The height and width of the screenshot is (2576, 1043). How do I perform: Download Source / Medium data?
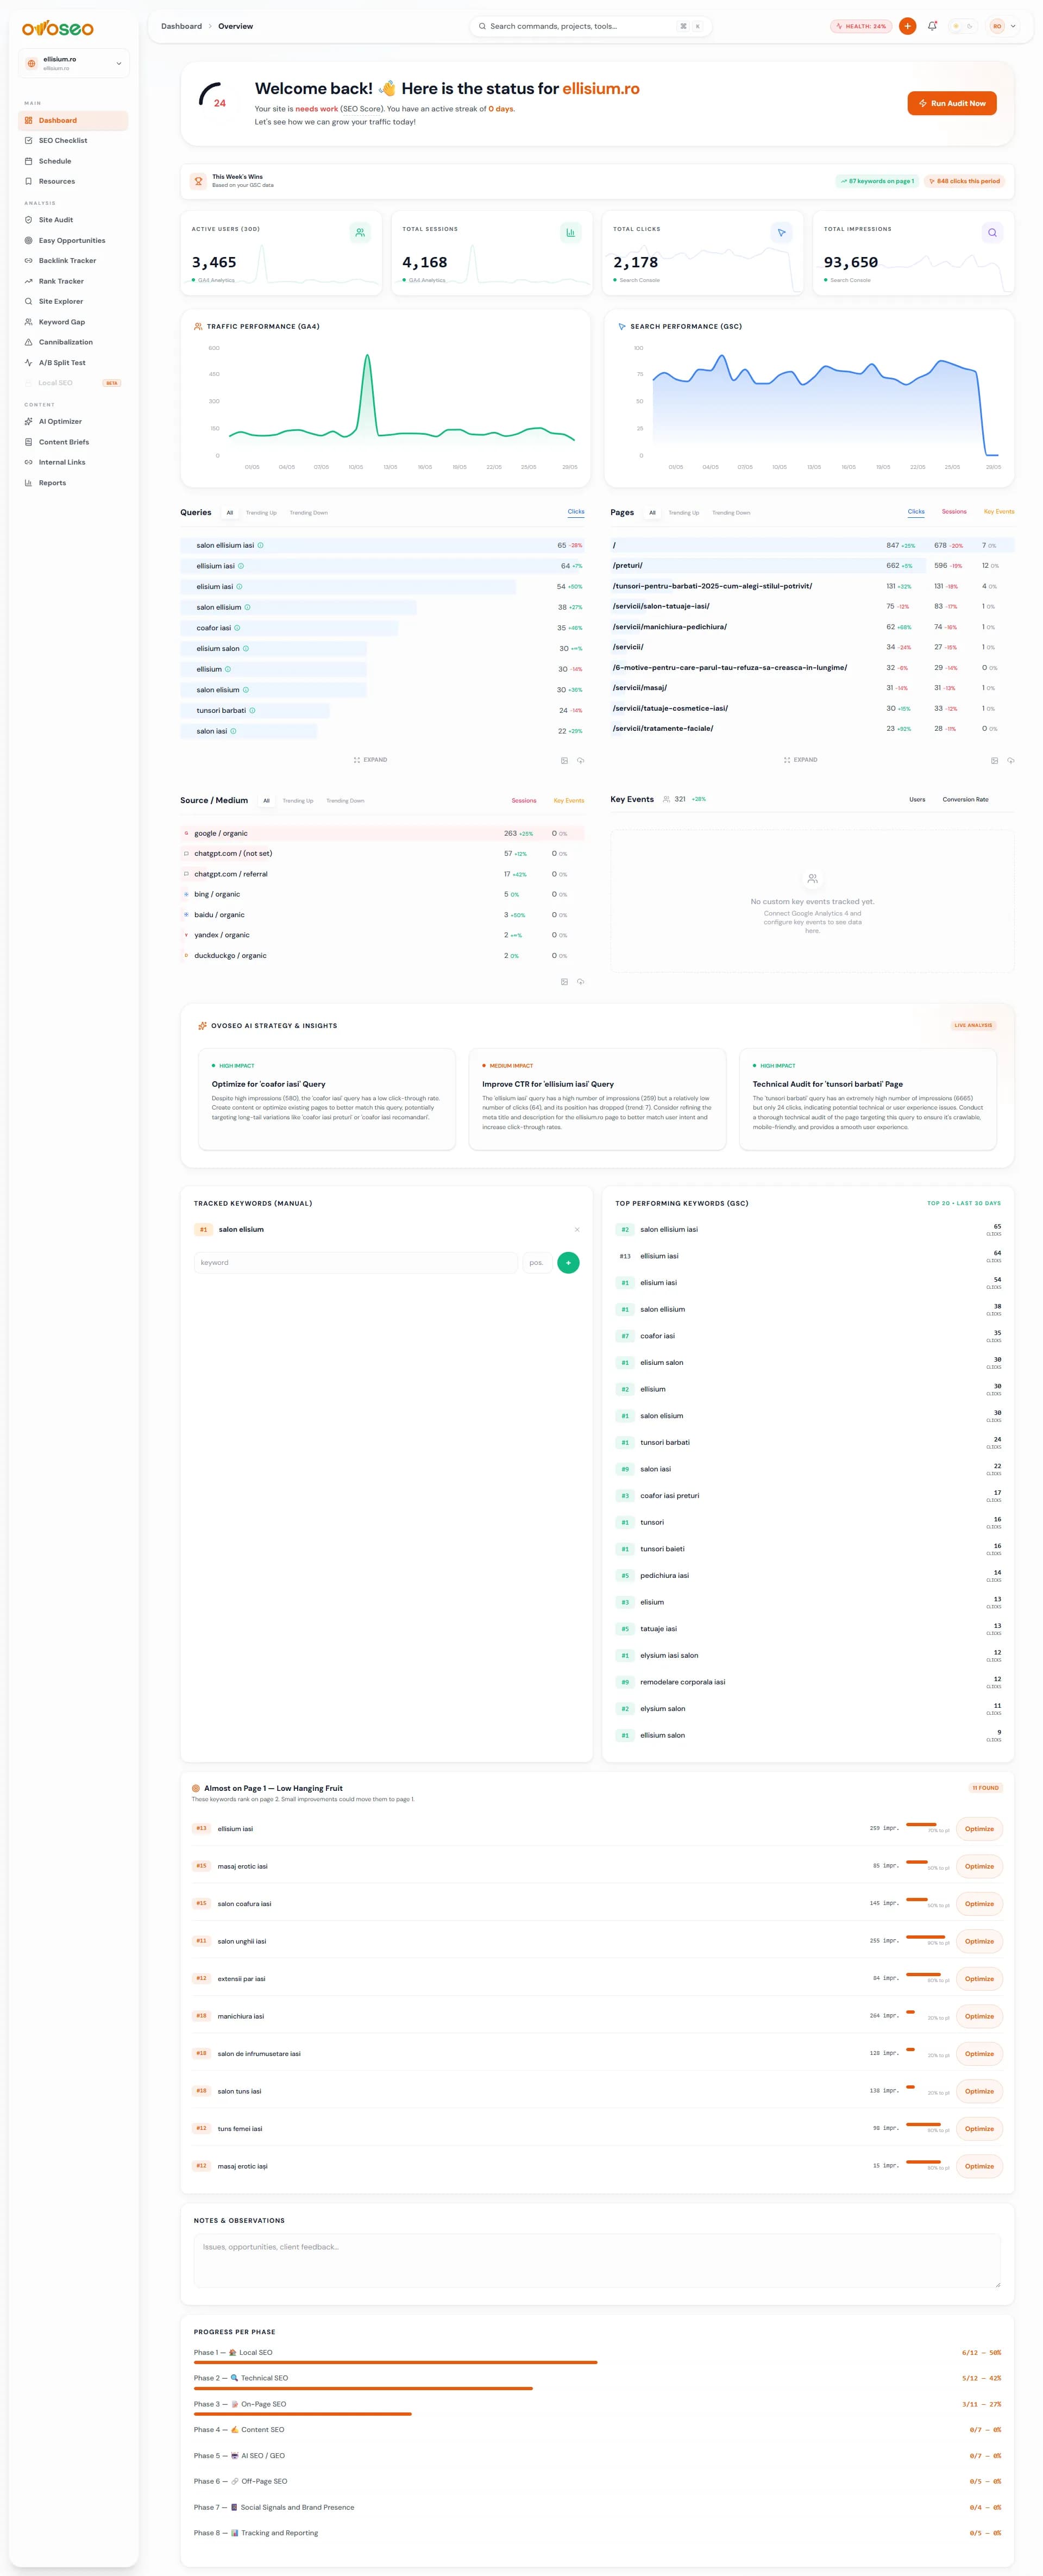(580, 982)
